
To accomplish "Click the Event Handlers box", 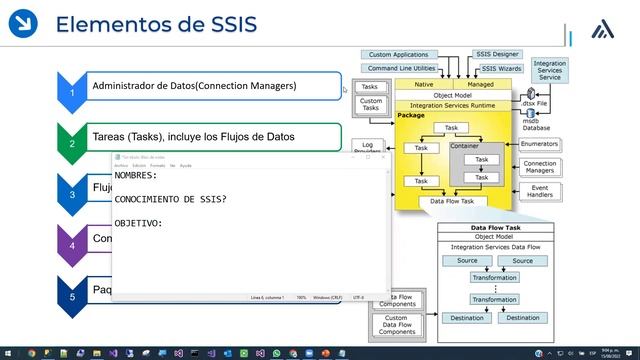I will [540, 191].
